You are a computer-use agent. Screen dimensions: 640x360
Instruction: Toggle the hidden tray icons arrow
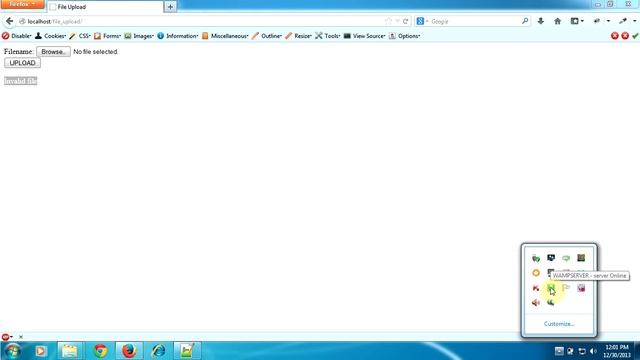pos(559,351)
